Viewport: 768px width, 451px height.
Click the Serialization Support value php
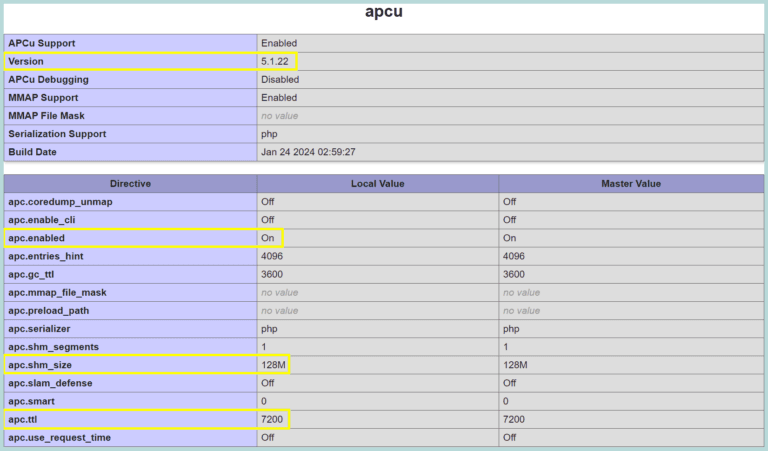pyautogui.click(x=269, y=134)
